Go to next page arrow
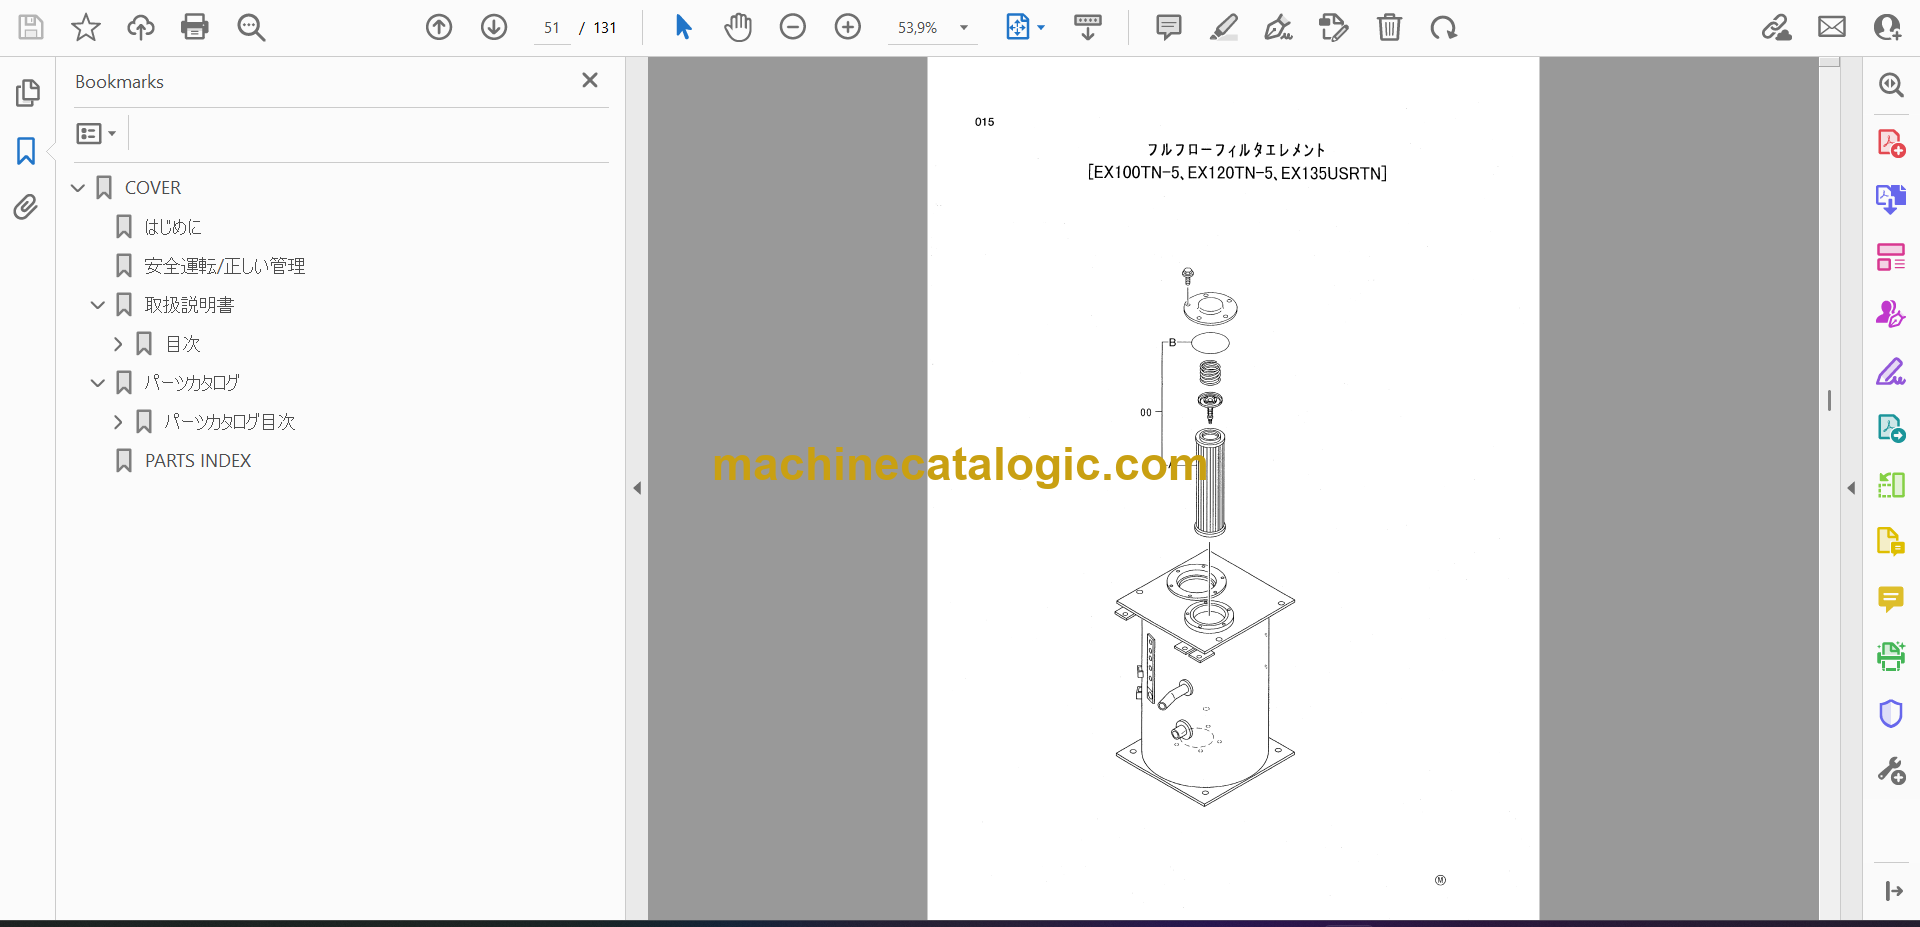Image resolution: width=1920 pixels, height=927 pixels. coord(494,27)
